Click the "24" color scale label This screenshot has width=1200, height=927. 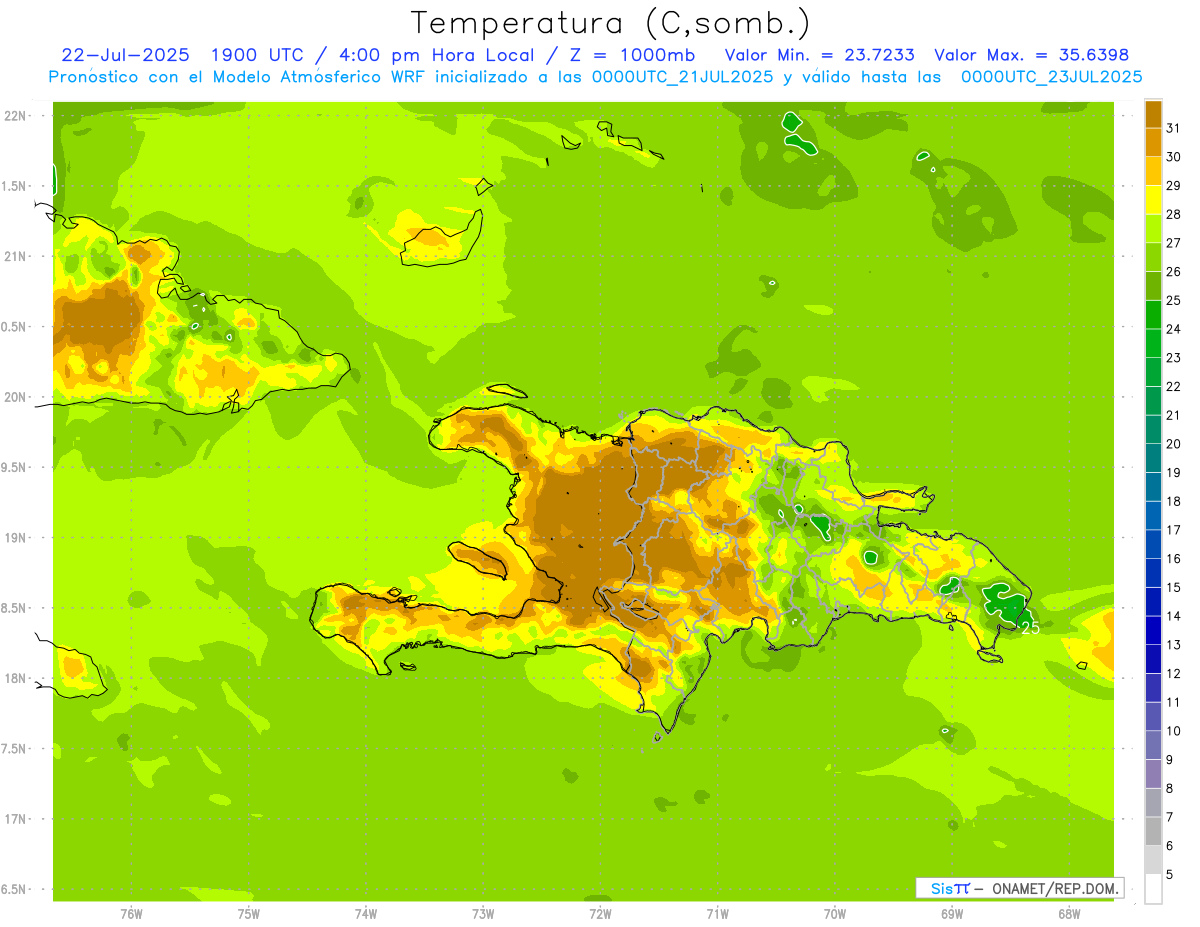tap(1174, 329)
